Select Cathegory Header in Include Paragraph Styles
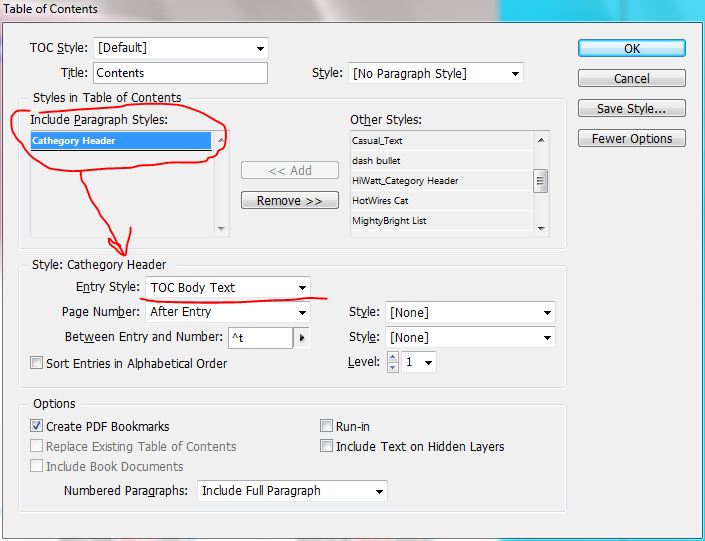This screenshot has width=705, height=541. coord(121,141)
